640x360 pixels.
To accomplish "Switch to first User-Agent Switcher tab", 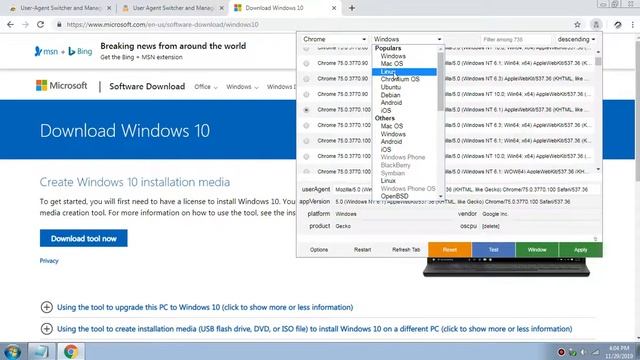I will coord(60,8).
